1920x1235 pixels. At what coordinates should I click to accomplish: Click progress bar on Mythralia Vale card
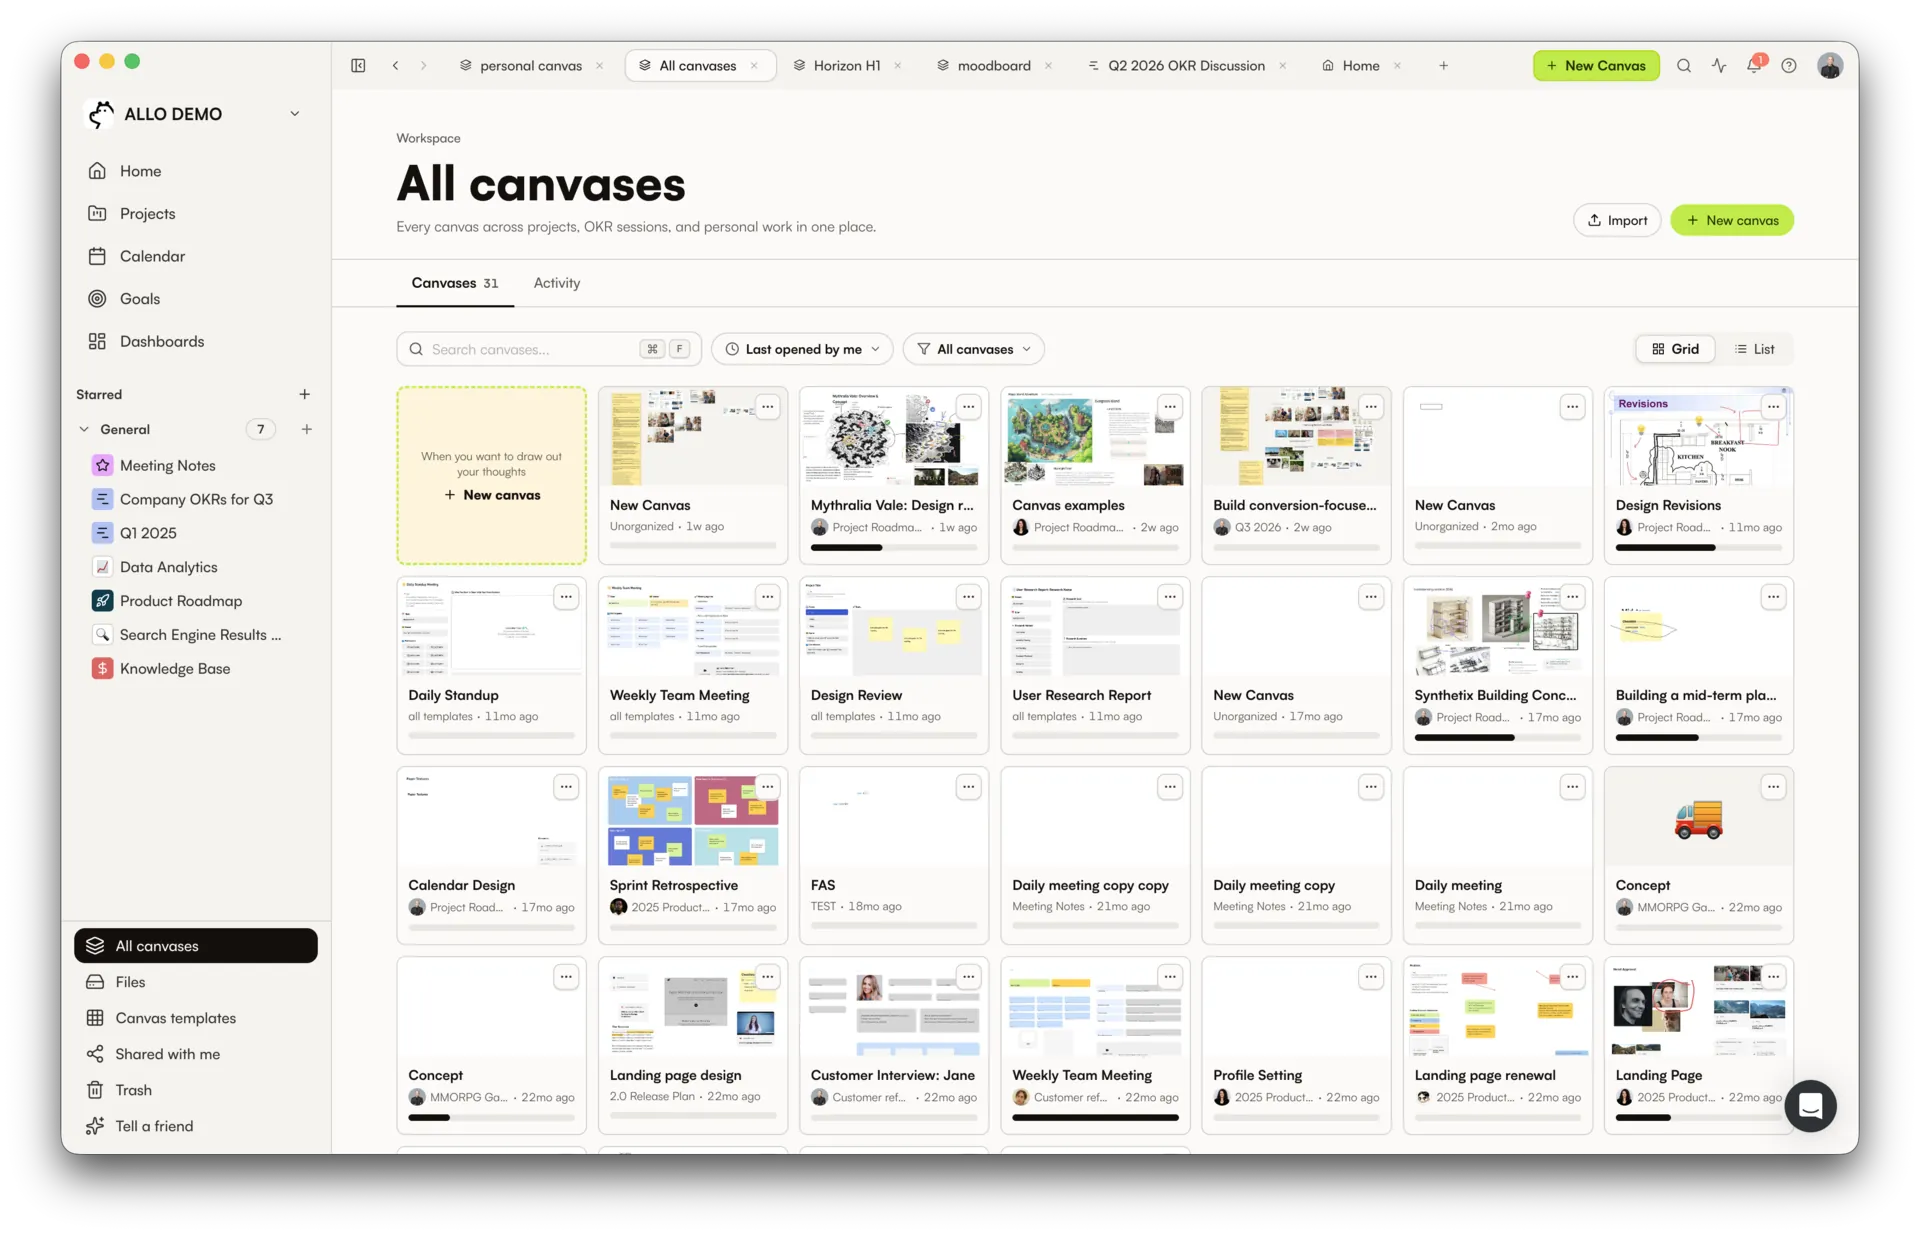pos(893,547)
